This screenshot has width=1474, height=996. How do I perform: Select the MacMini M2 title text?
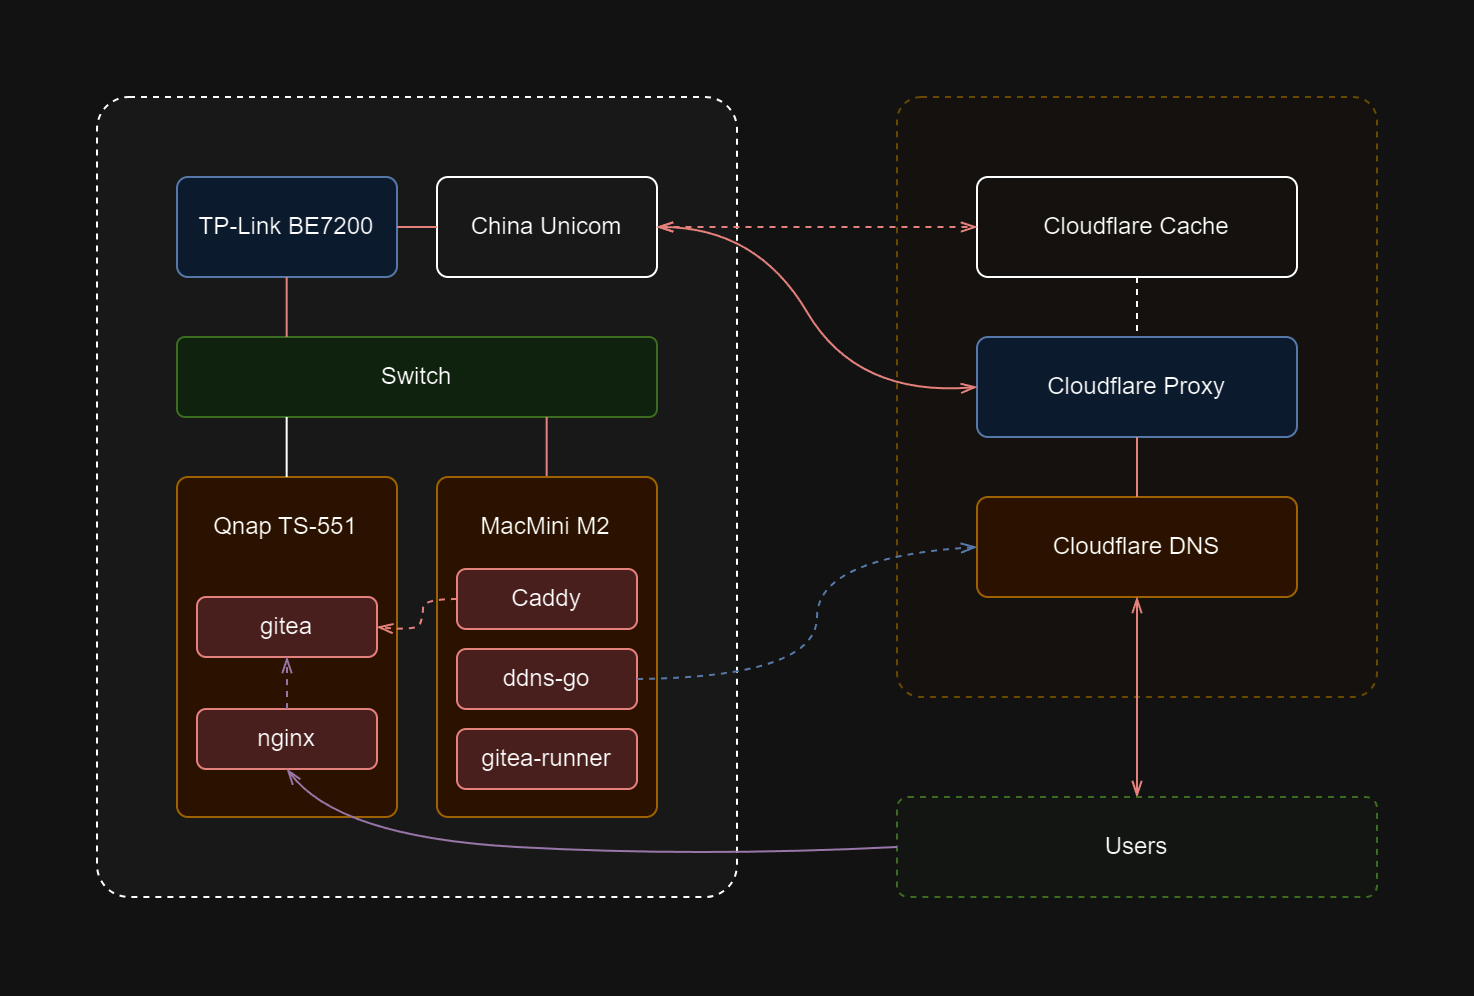(x=545, y=526)
